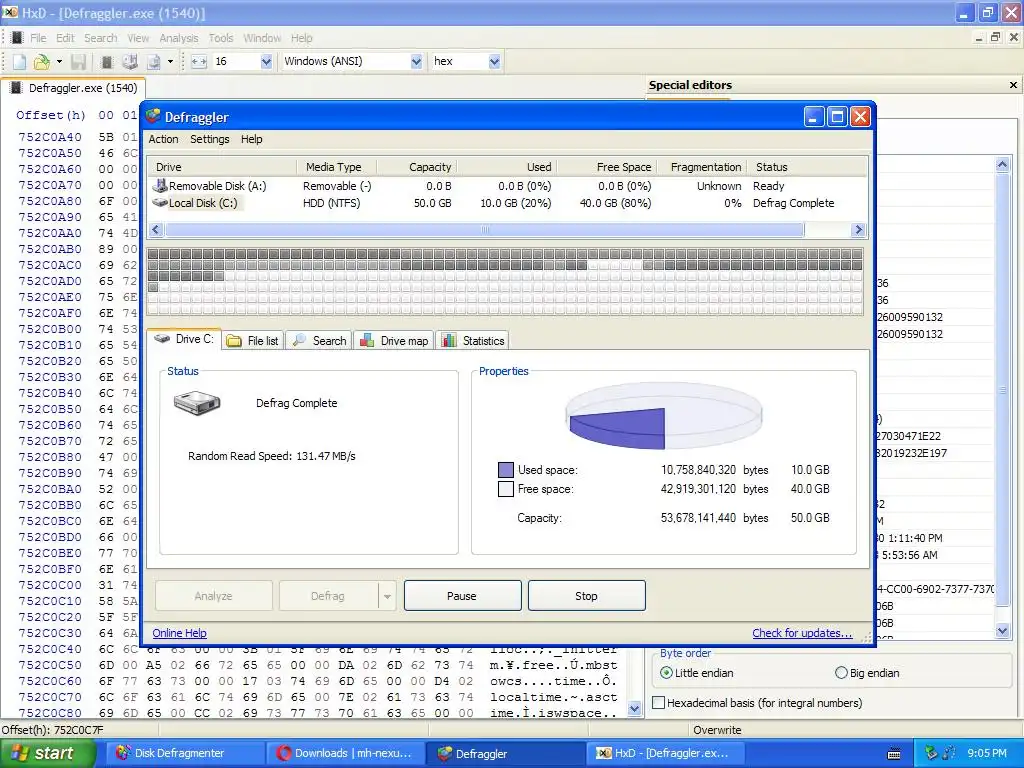Image resolution: width=1024 pixels, height=768 pixels.
Task: Click the Open RAM chip icon in HxD toolbar
Action: (x=106, y=61)
